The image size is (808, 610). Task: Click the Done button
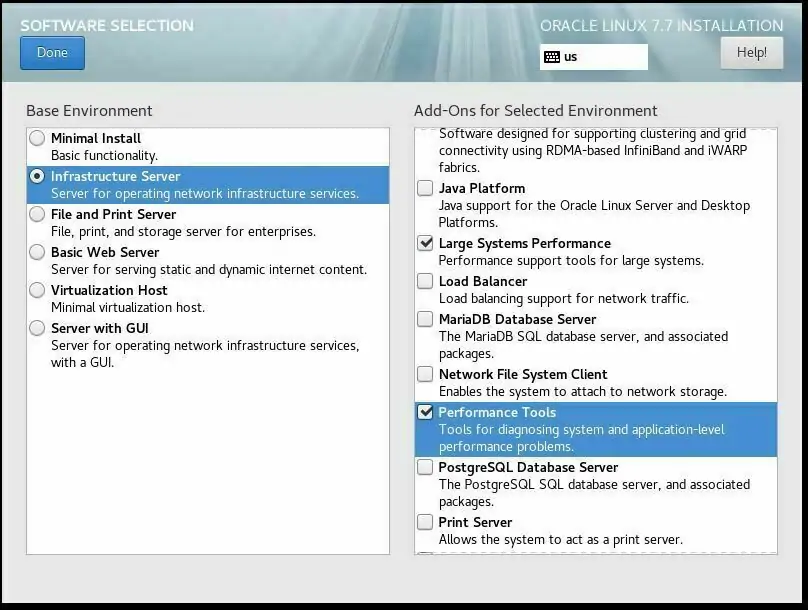[x=52, y=53]
